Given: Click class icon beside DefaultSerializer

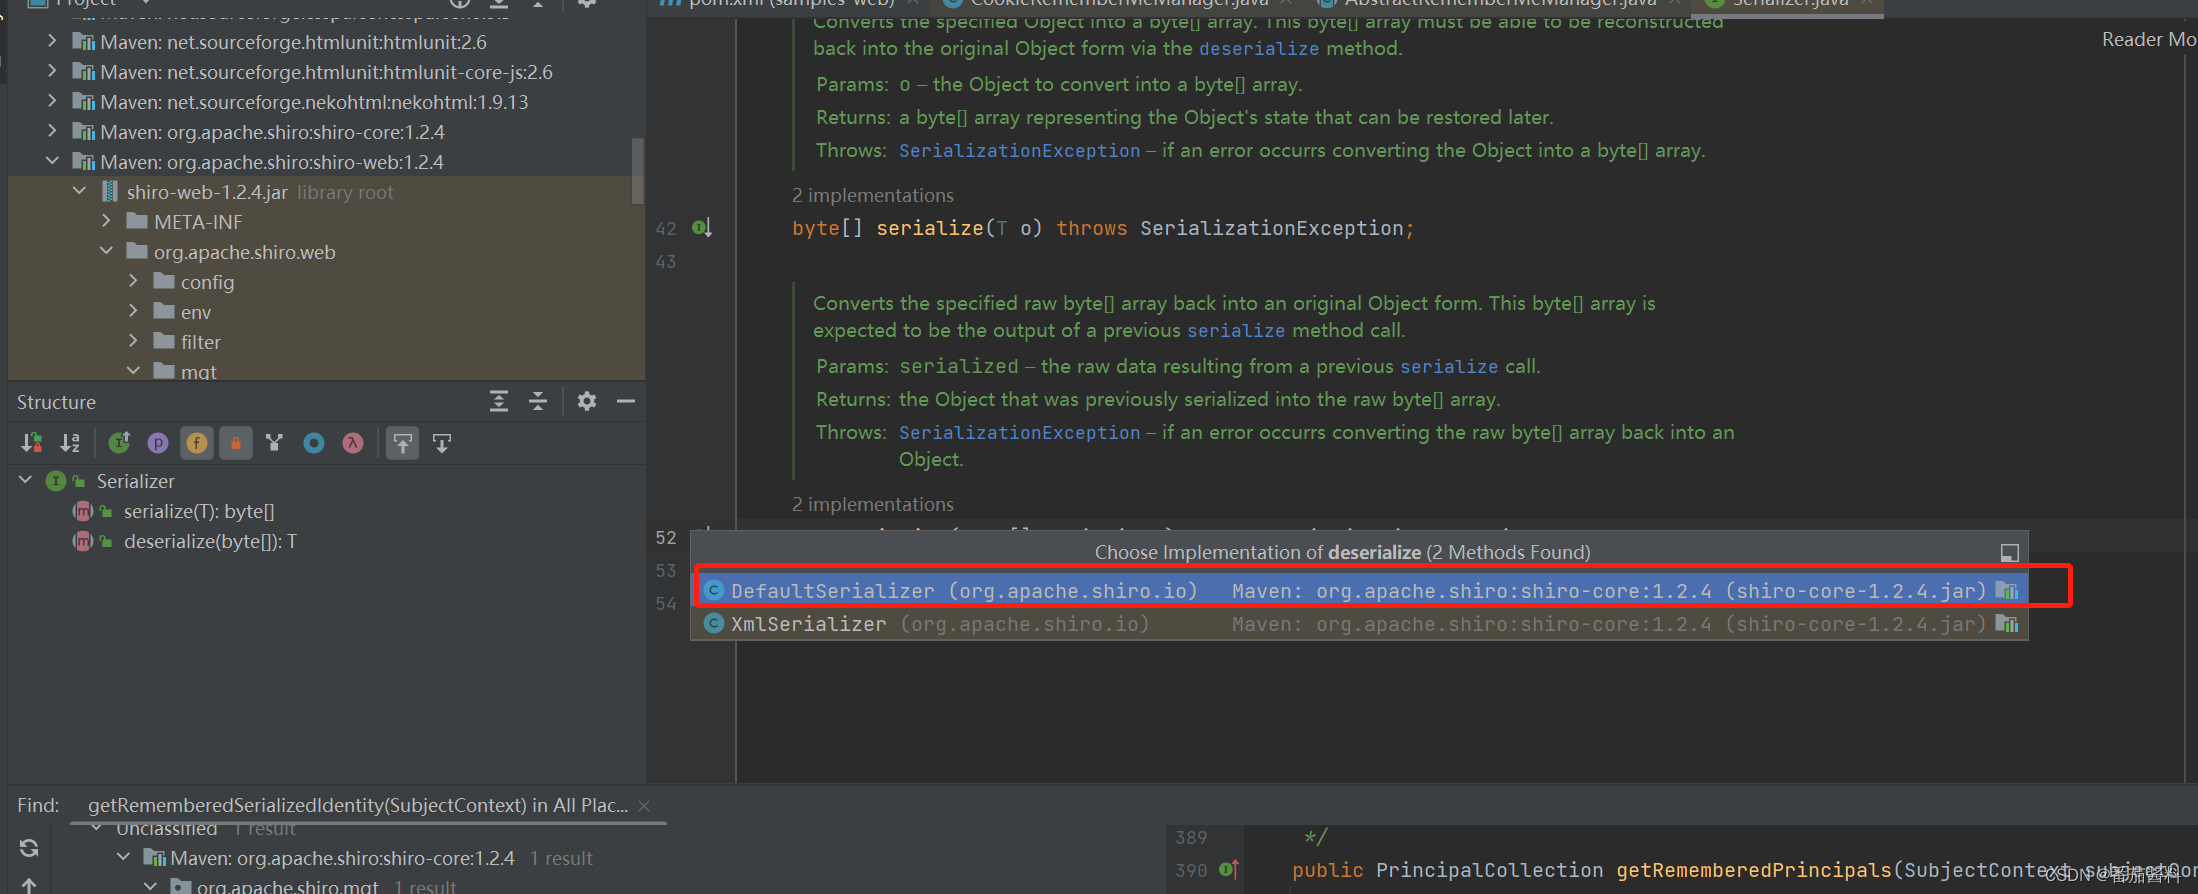Looking at the screenshot, I should [714, 590].
